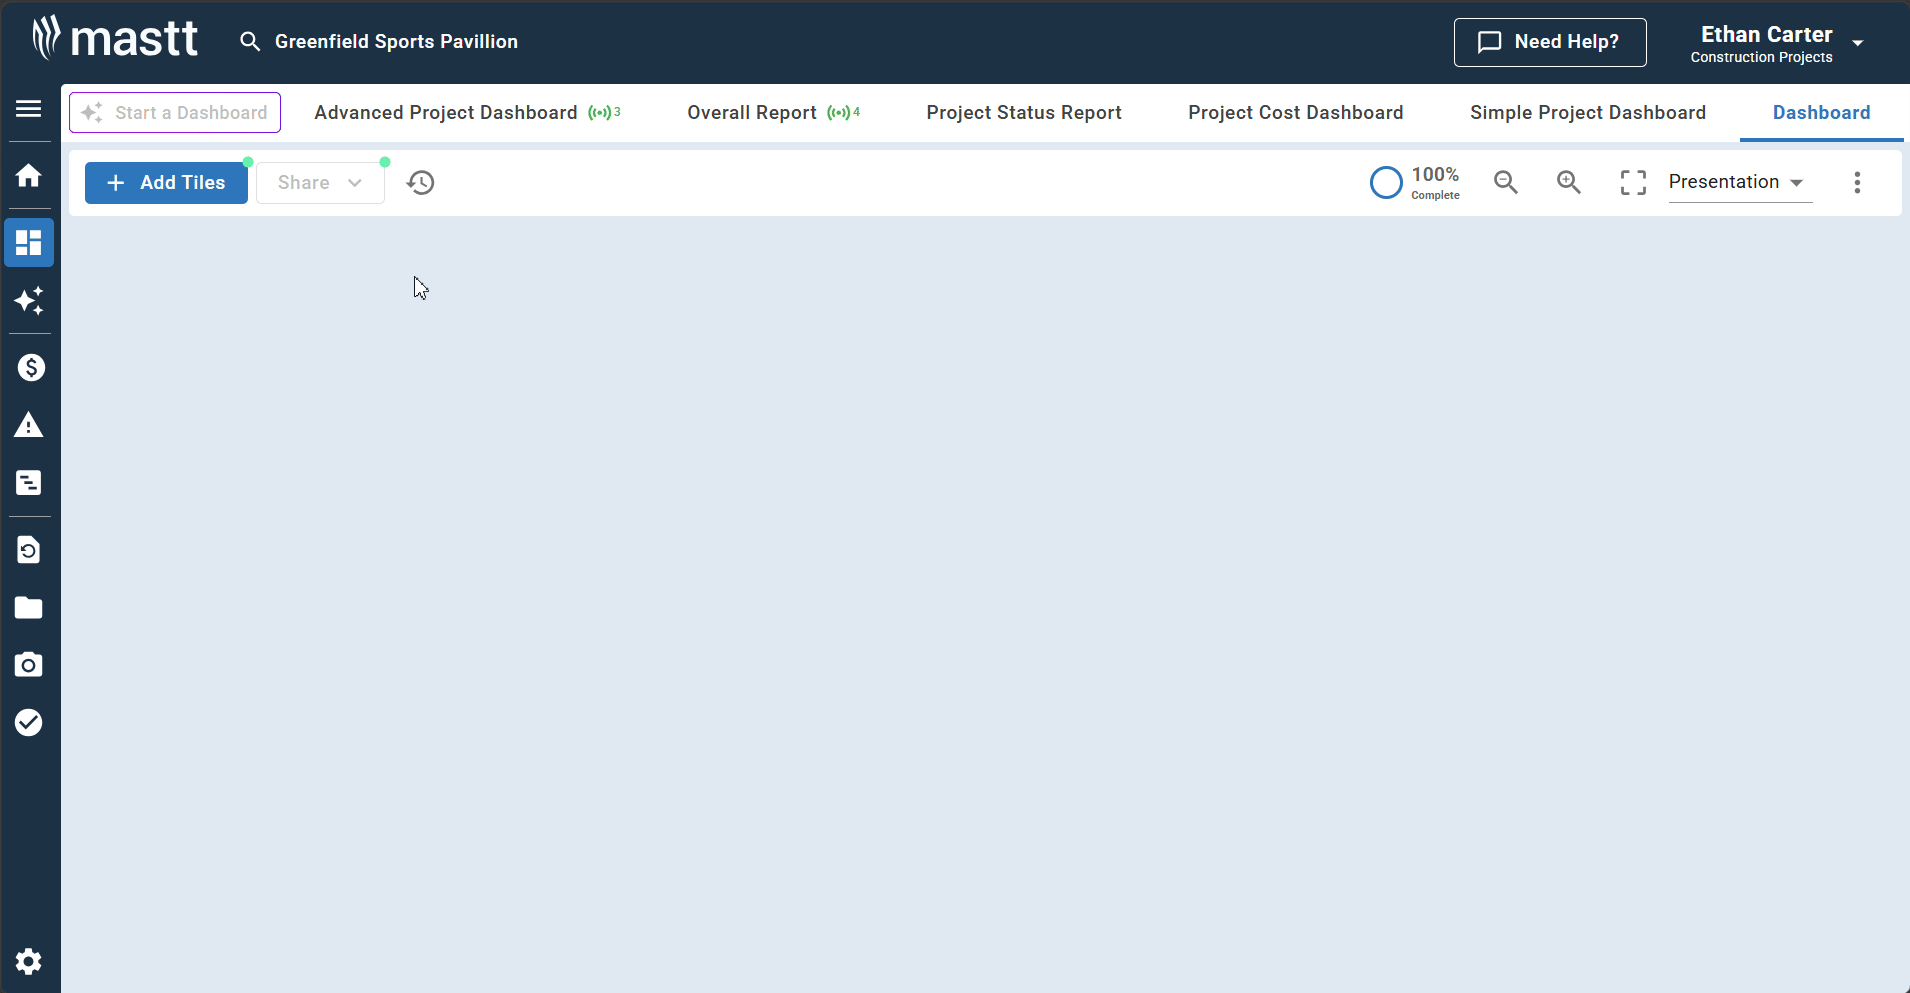This screenshot has height=993, width=1910.
Task: Open the checkmark Tasks icon in sidebar
Action: pos(29,722)
